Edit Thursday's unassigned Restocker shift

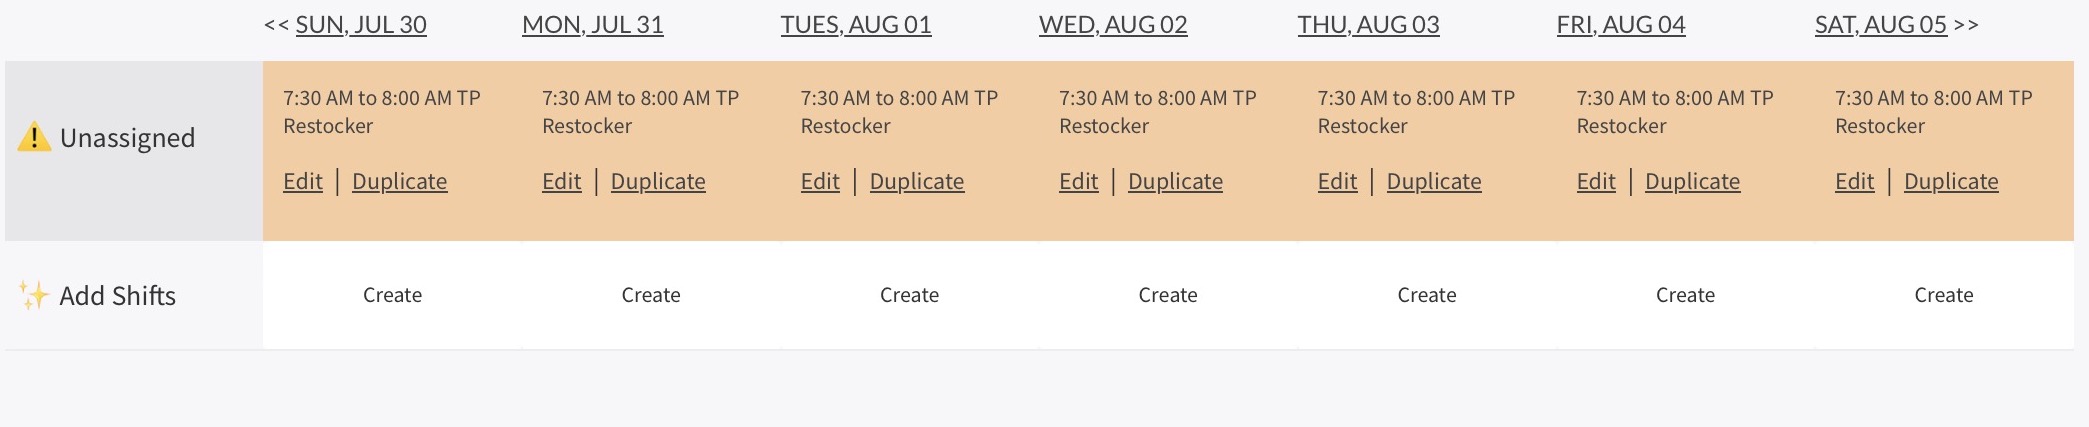(x=1337, y=181)
